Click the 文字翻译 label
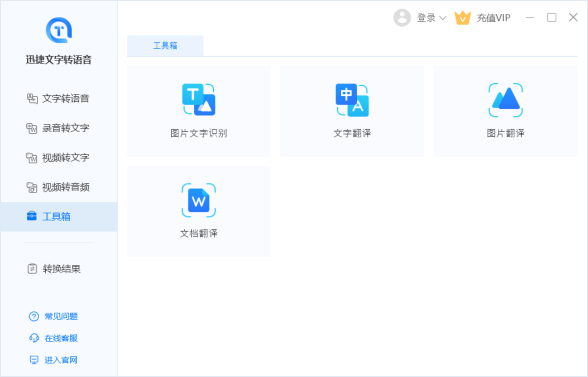Viewport: 588px width, 377px height. 352,133
